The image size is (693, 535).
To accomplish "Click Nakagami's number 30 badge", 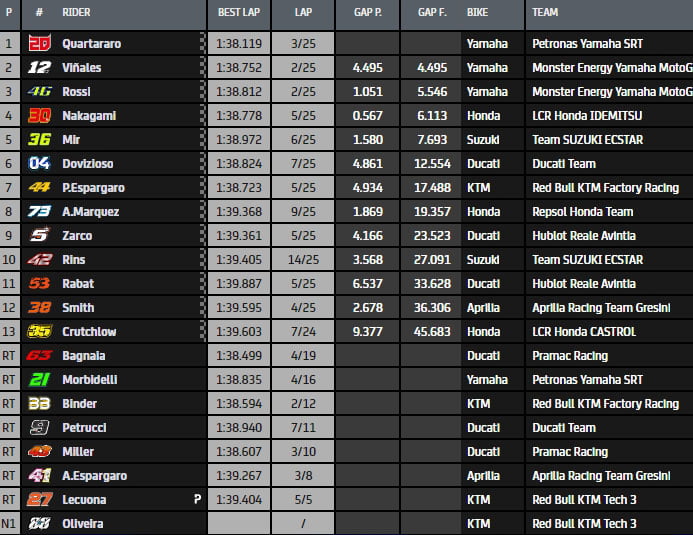I will coord(39,115).
